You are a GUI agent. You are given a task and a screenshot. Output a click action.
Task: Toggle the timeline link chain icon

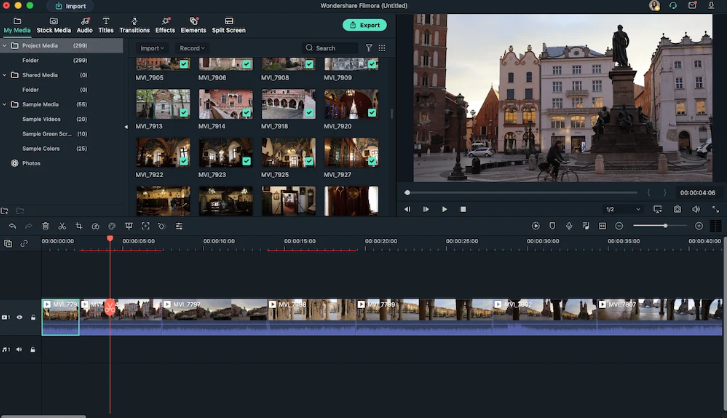pos(24,243)
